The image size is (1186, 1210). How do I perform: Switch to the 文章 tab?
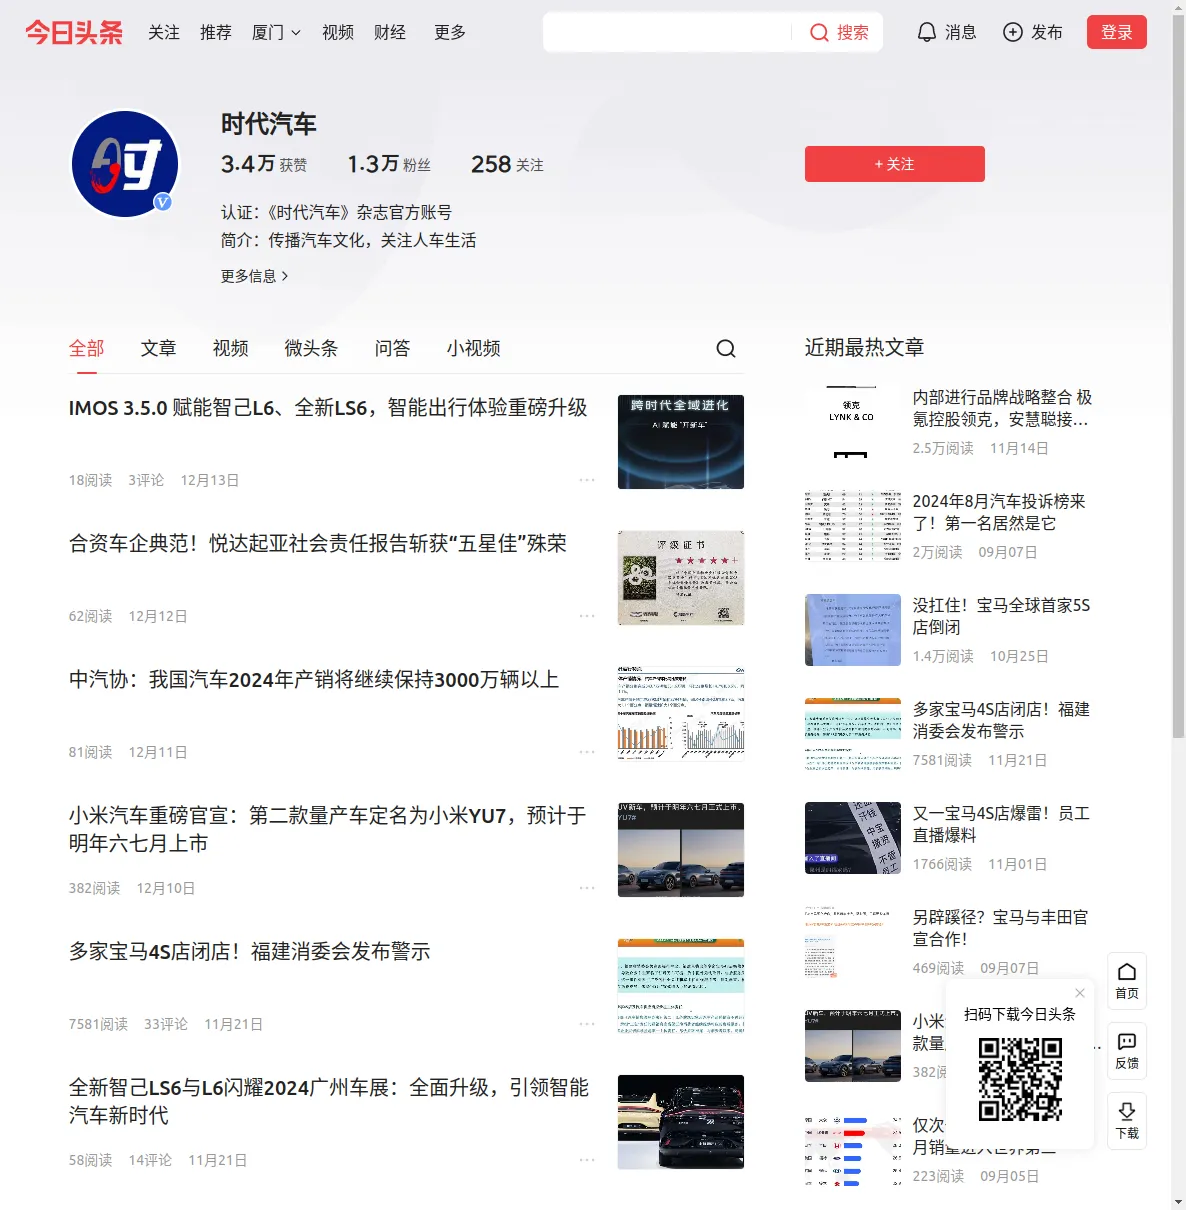[x=159, y=348]
